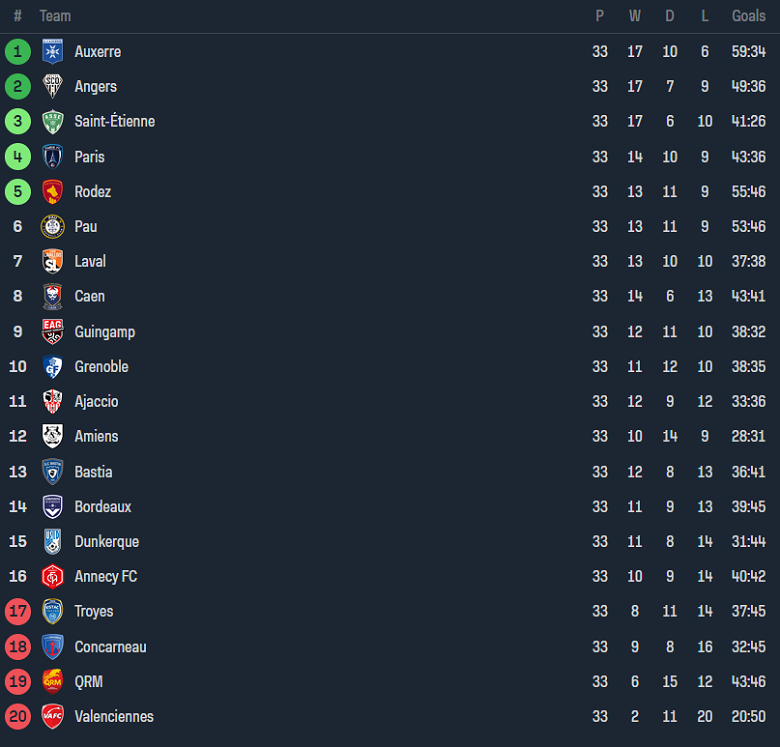Click green position badge number 1
The image size is (780, 747).
(x=18, y=52)
